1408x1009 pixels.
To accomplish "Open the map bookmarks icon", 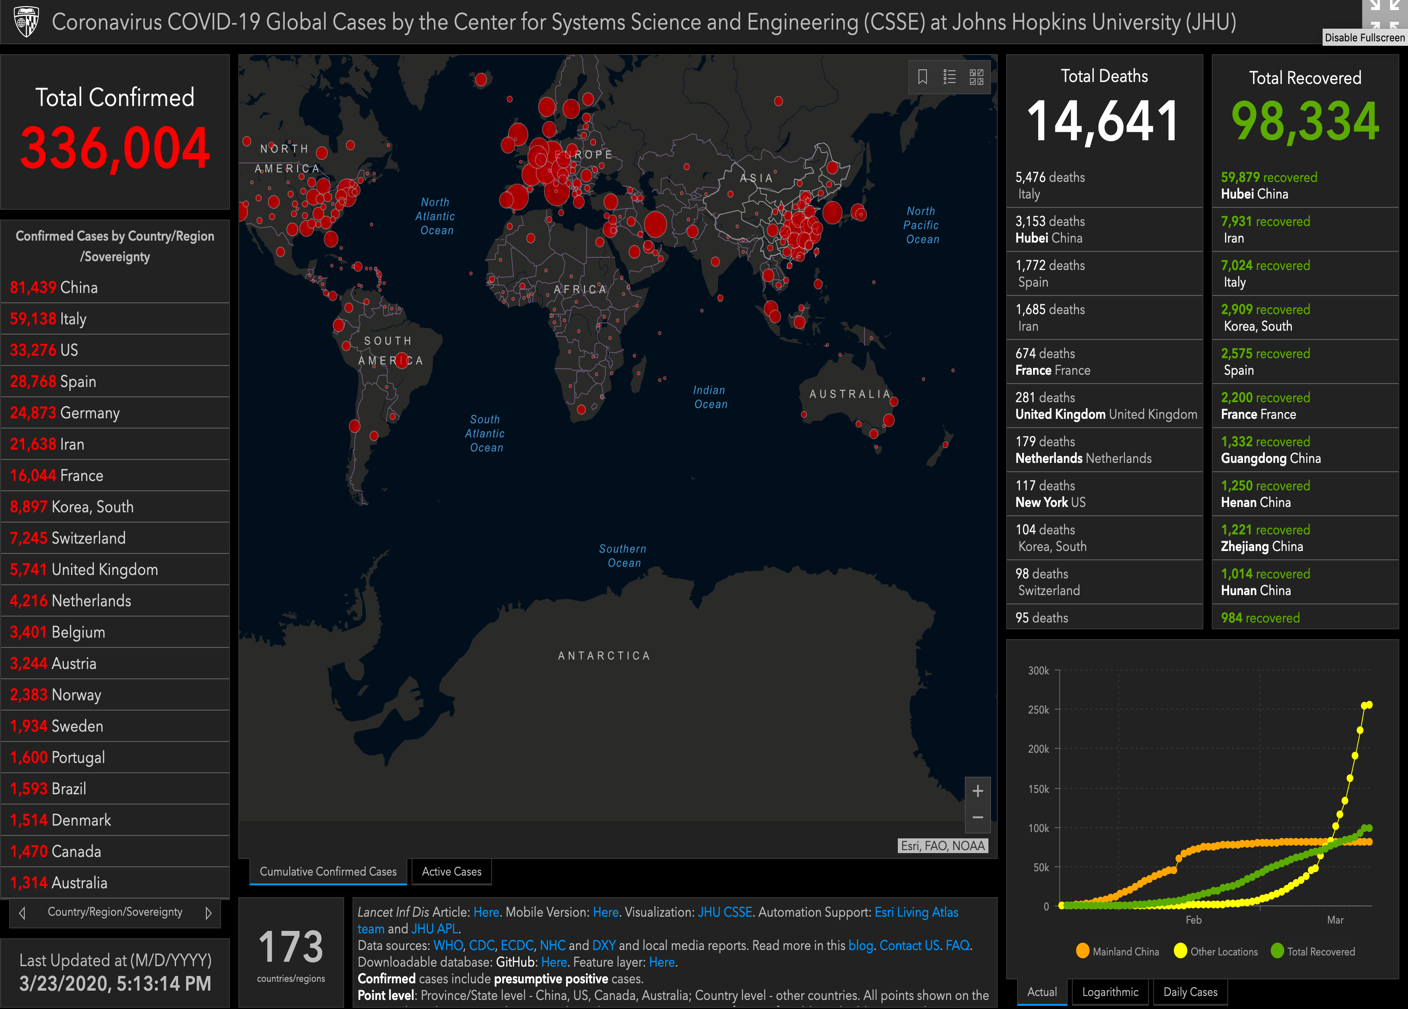I will 922,77.
